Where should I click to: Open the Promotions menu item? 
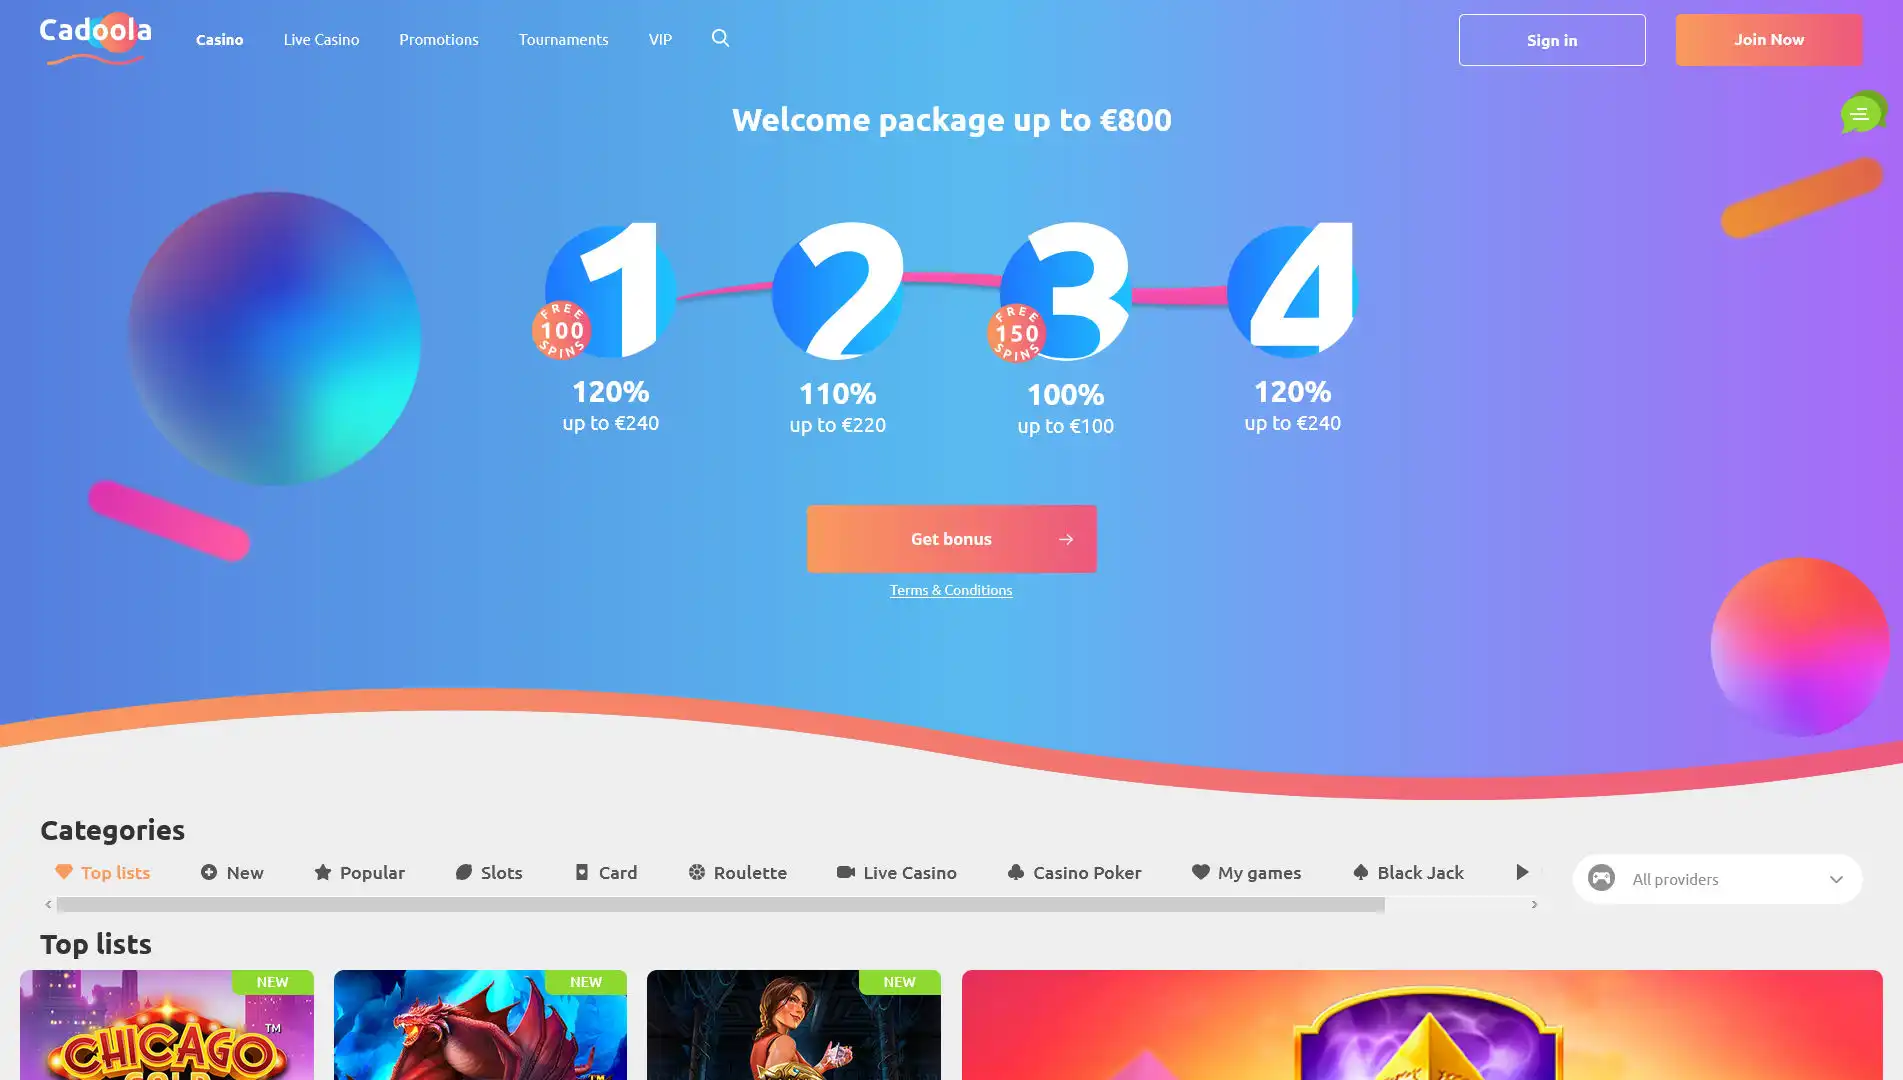coord(439,39)
